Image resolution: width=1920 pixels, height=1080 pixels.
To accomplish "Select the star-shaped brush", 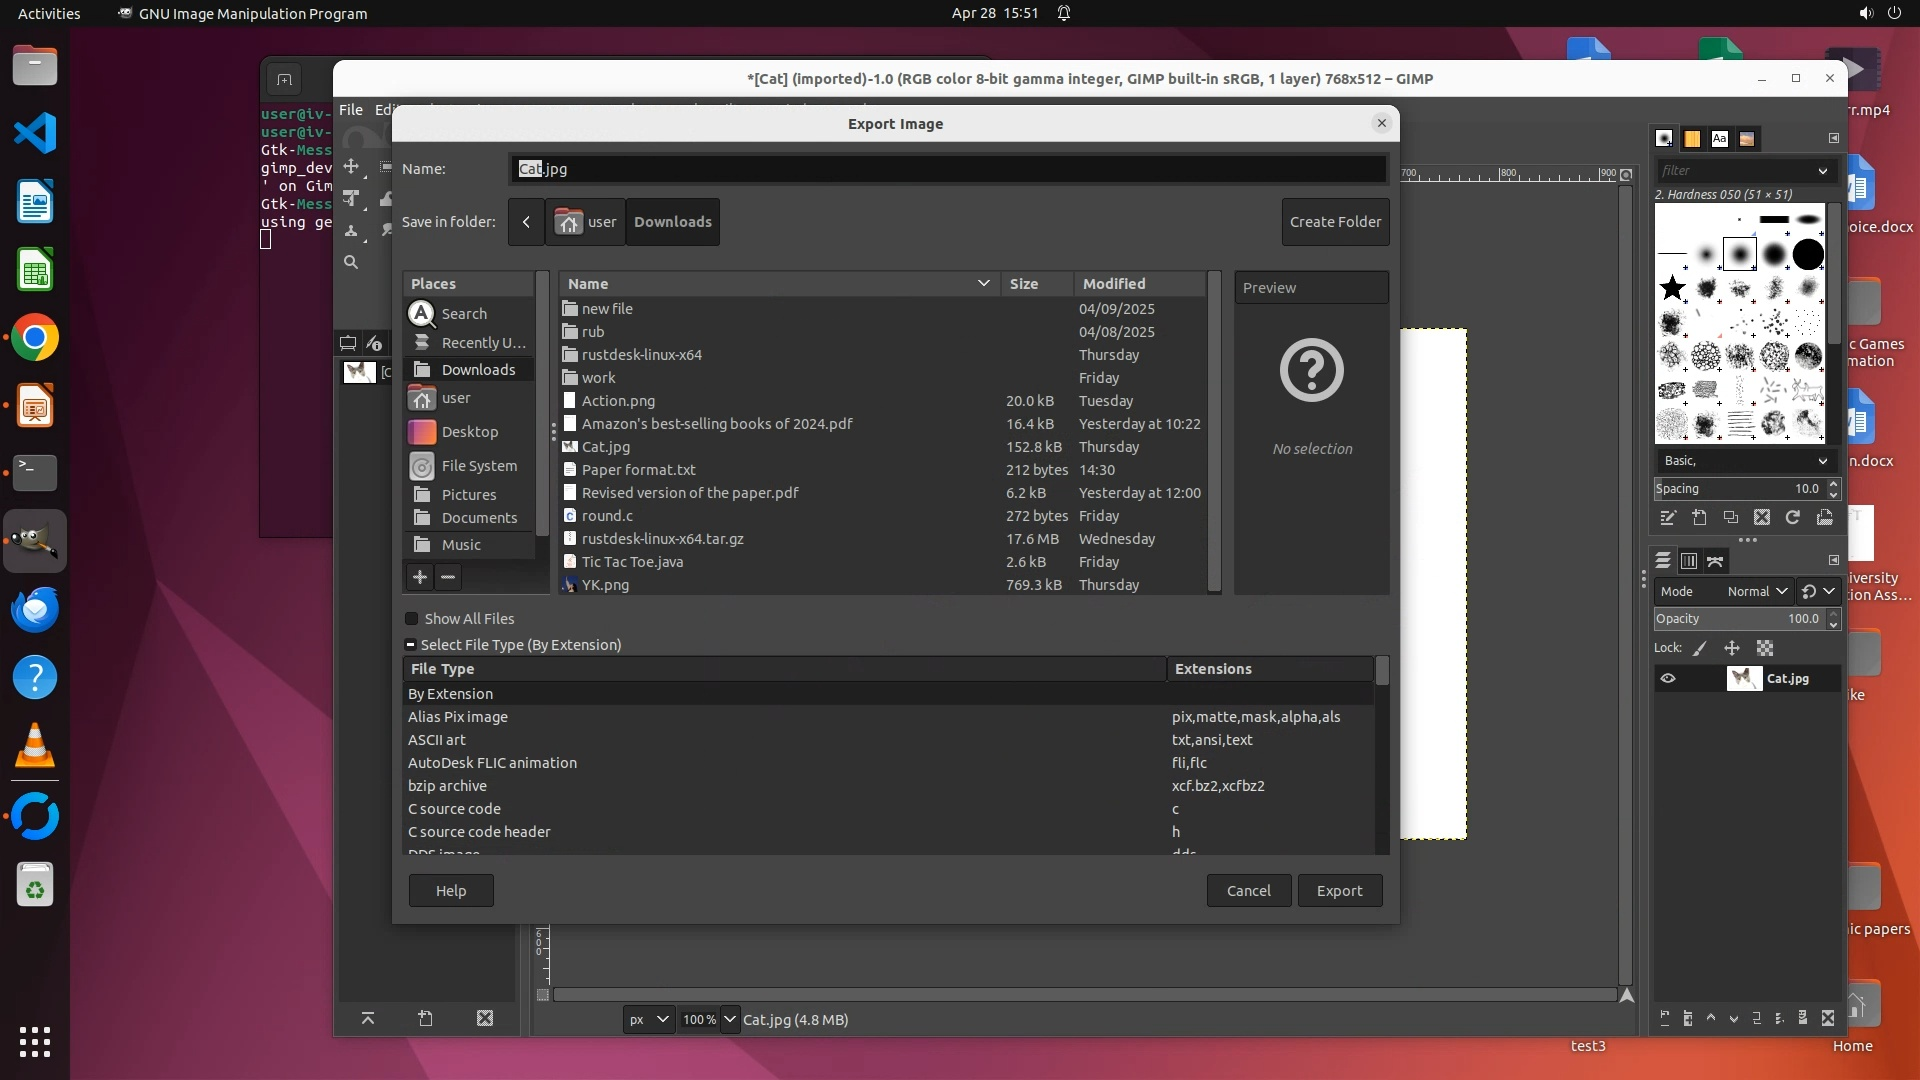I will [1672, 289].
